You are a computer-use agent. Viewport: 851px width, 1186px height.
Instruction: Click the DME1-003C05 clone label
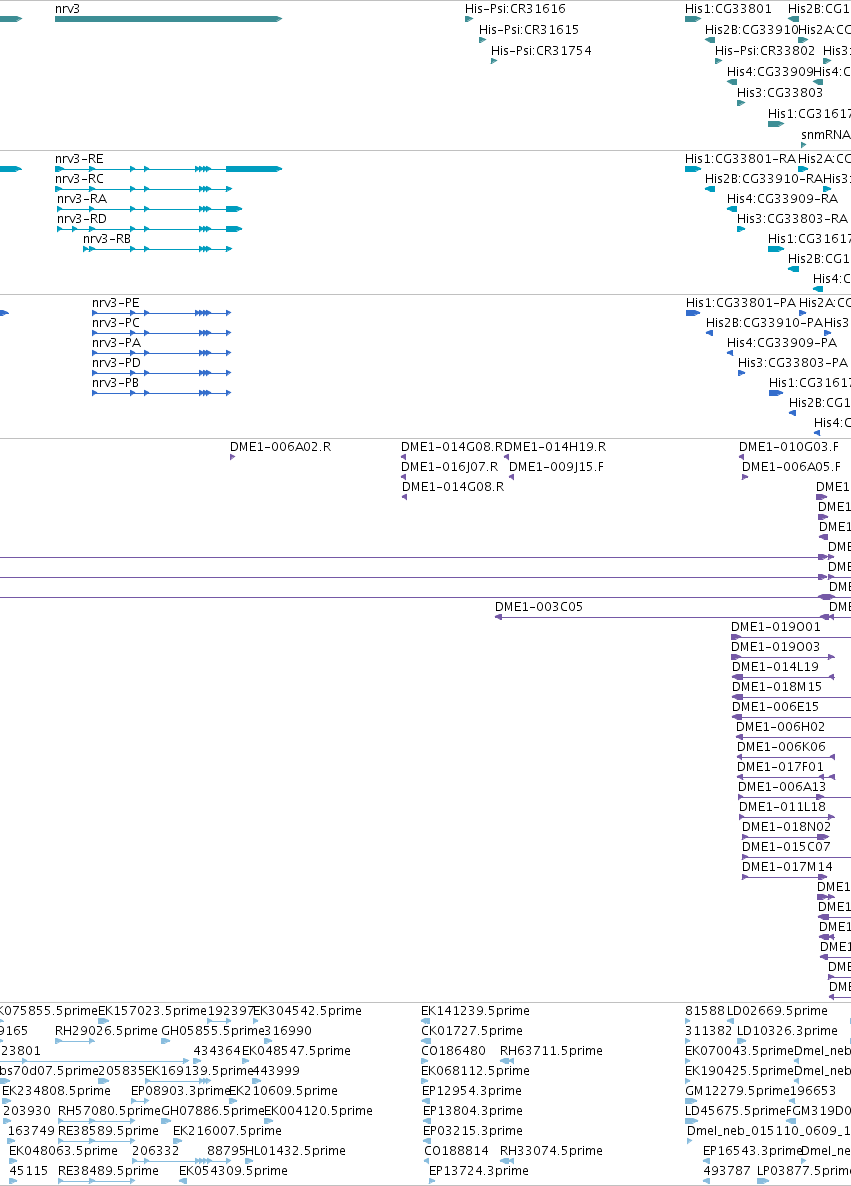[539, 607]
